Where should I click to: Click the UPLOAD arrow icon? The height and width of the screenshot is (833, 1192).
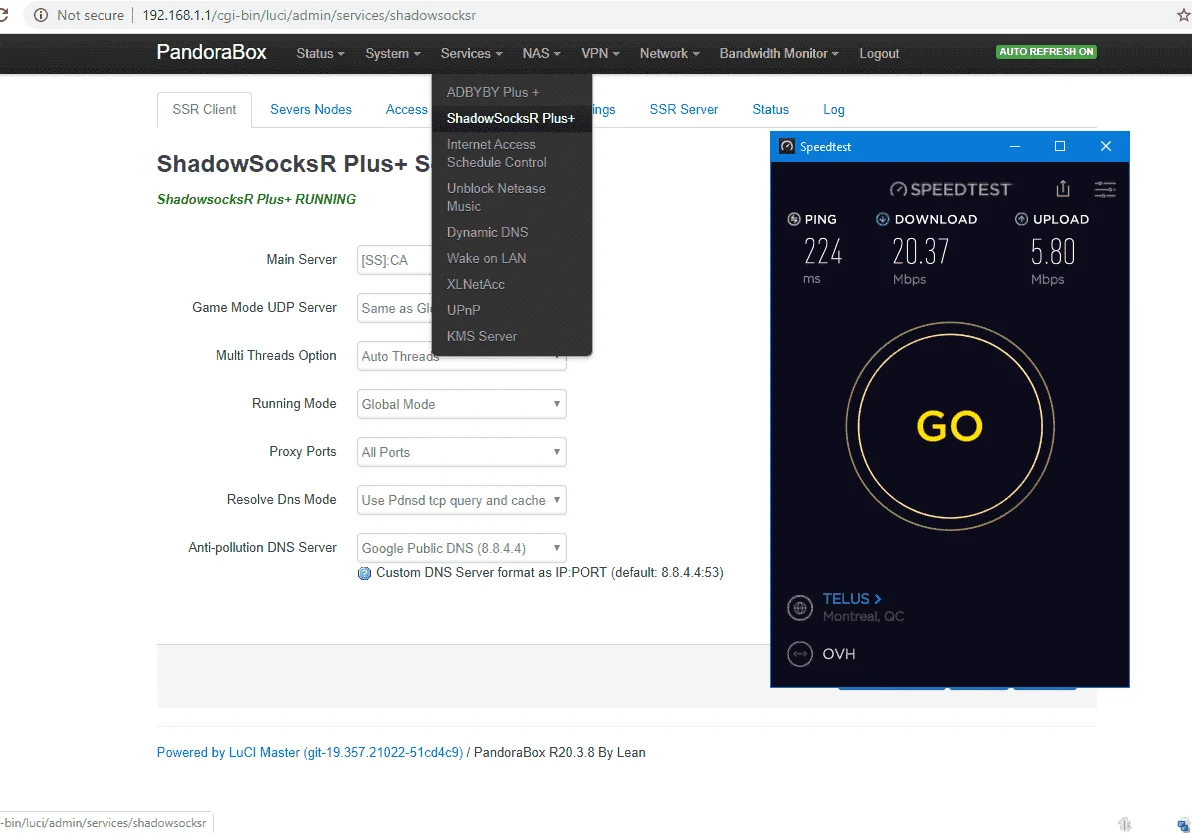coord(1022,220)
